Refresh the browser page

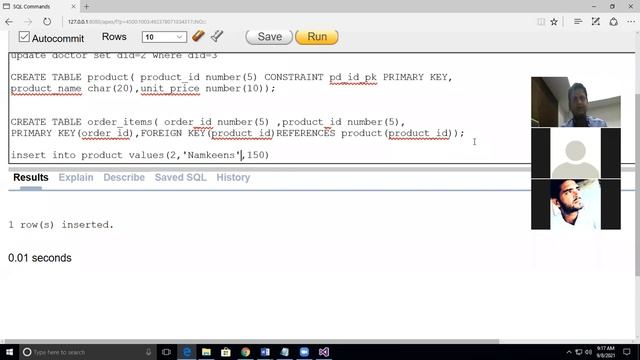(x=47, y=22)
